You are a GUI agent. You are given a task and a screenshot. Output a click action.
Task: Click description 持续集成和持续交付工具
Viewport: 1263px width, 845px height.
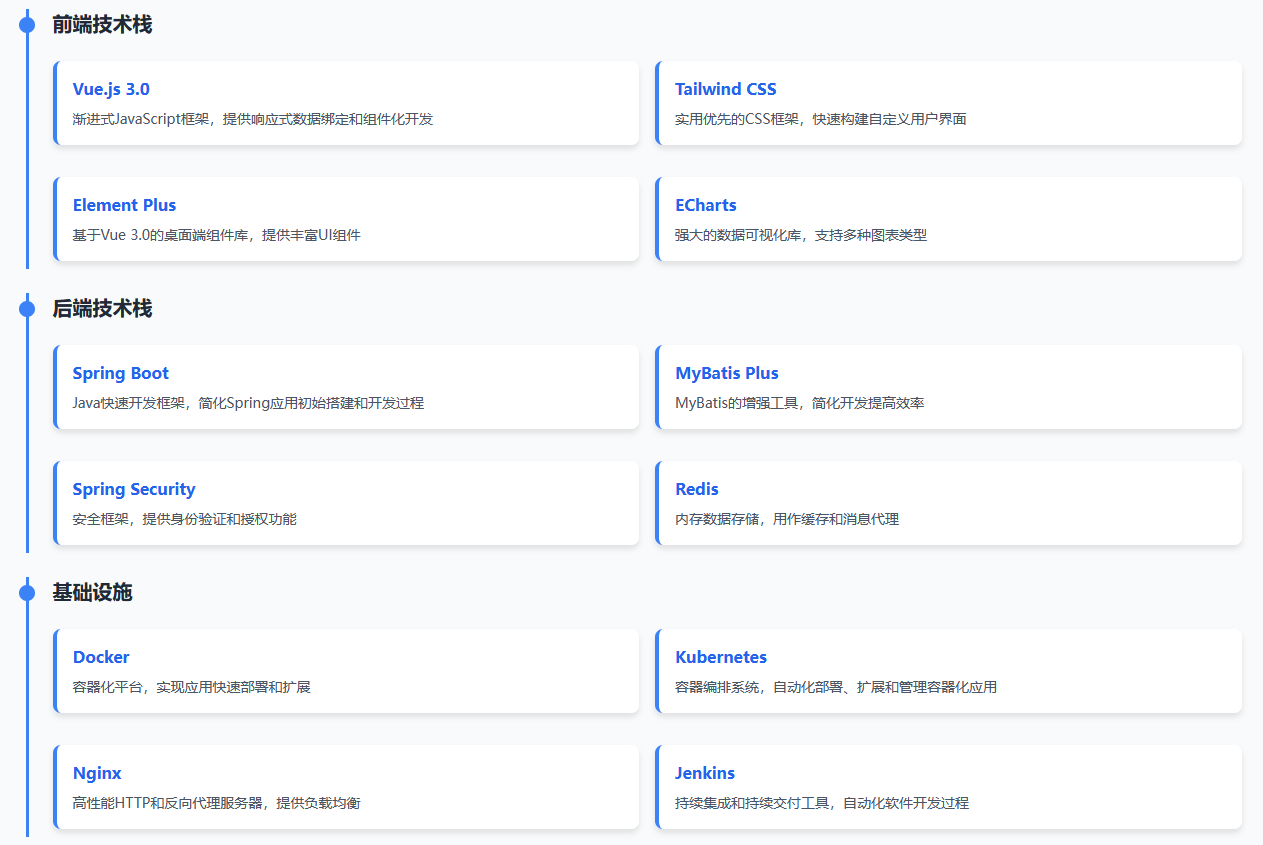click(822, 803)
